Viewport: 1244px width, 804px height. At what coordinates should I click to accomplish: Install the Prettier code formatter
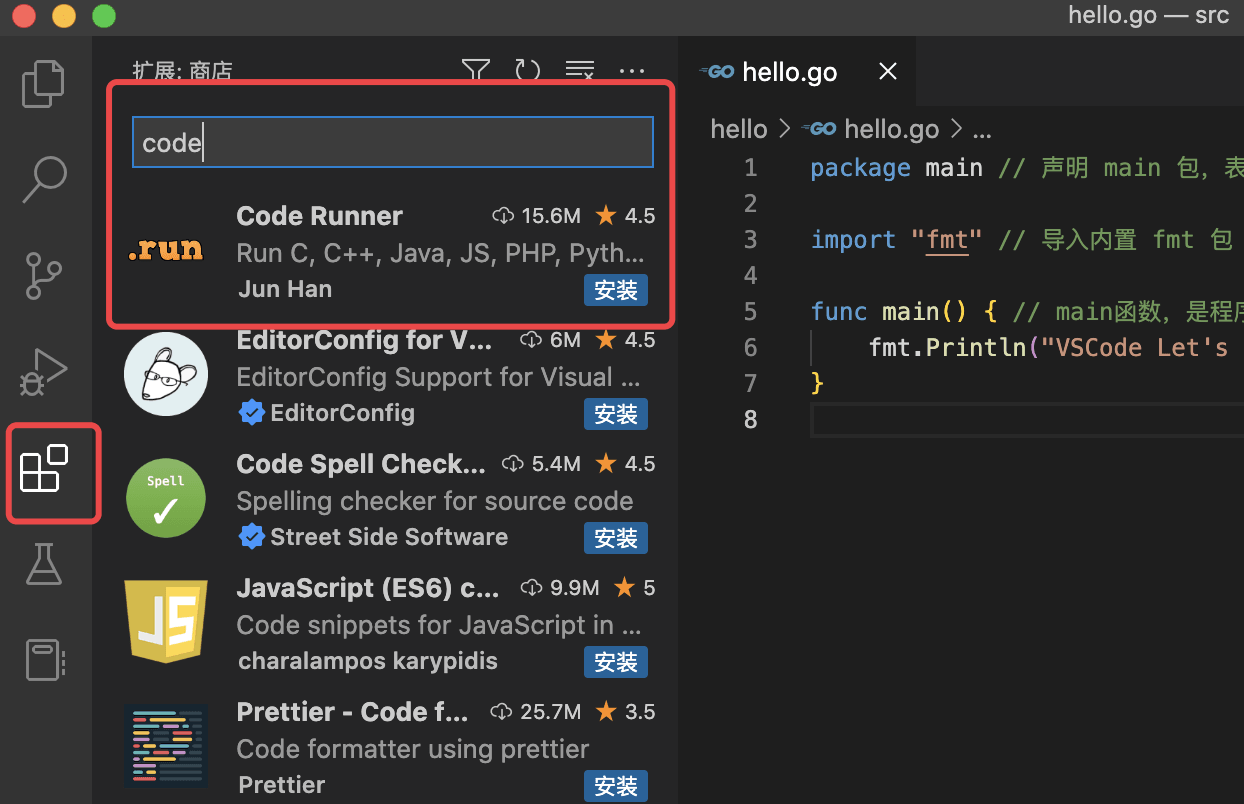tap(615, 786)
